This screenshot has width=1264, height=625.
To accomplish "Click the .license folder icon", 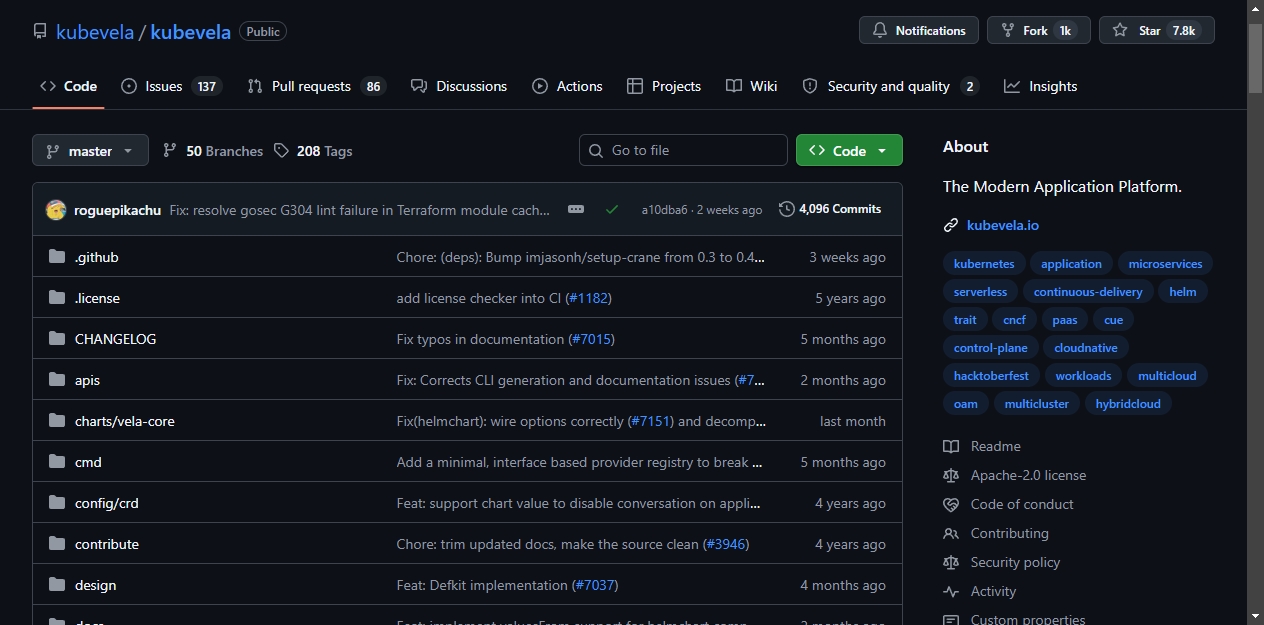I will (57, 298).
